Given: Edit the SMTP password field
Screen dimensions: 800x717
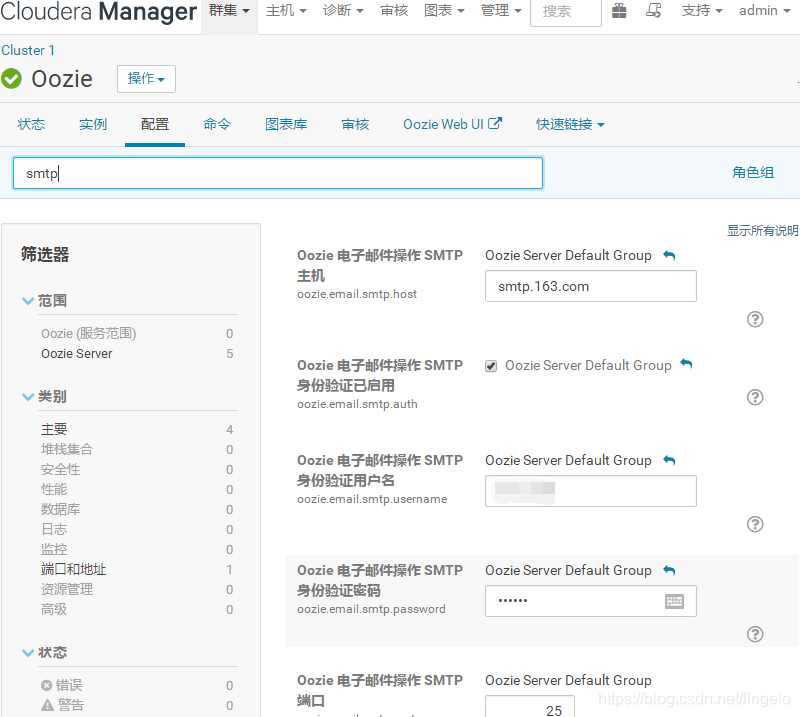Looking at the screenshot, I should pos(590,601).
